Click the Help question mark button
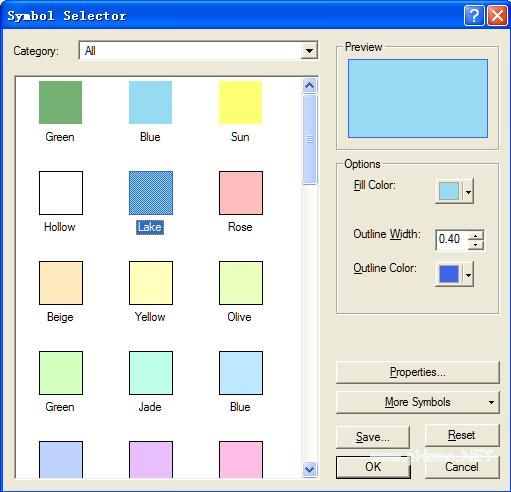This screenshot has height=492, width=511. click(474, 15)
